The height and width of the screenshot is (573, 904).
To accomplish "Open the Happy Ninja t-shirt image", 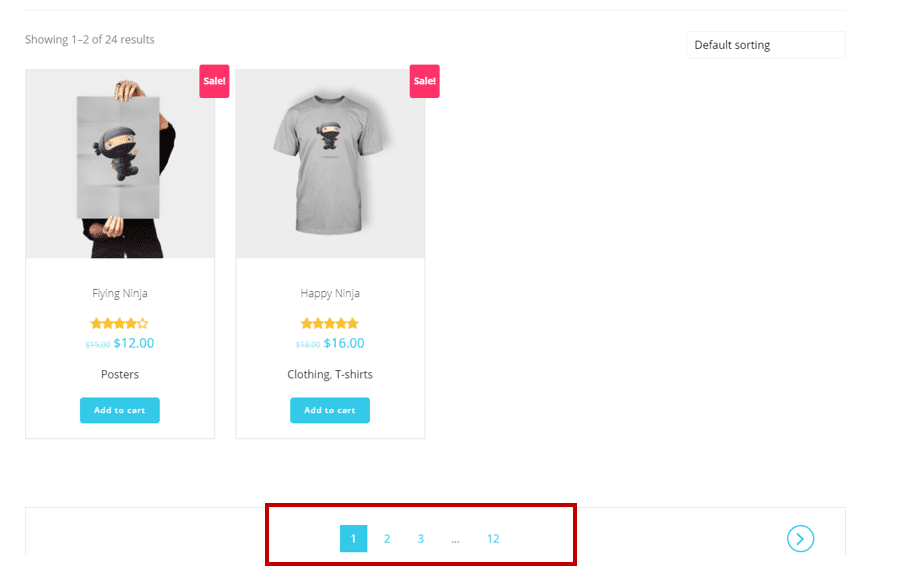I will point(330,165).
